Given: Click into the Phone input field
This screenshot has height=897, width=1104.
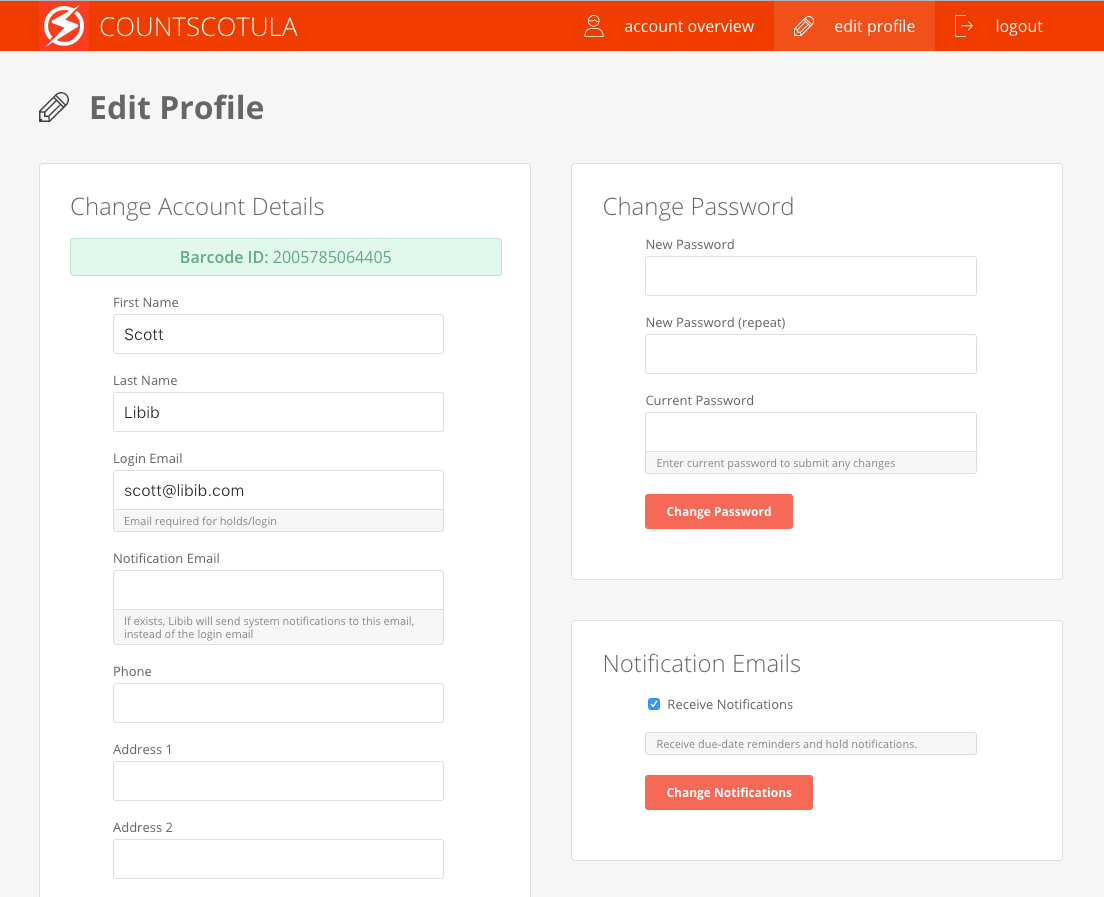Looking at the screenshot, I should pyautogui.click(x=278, y=703).
